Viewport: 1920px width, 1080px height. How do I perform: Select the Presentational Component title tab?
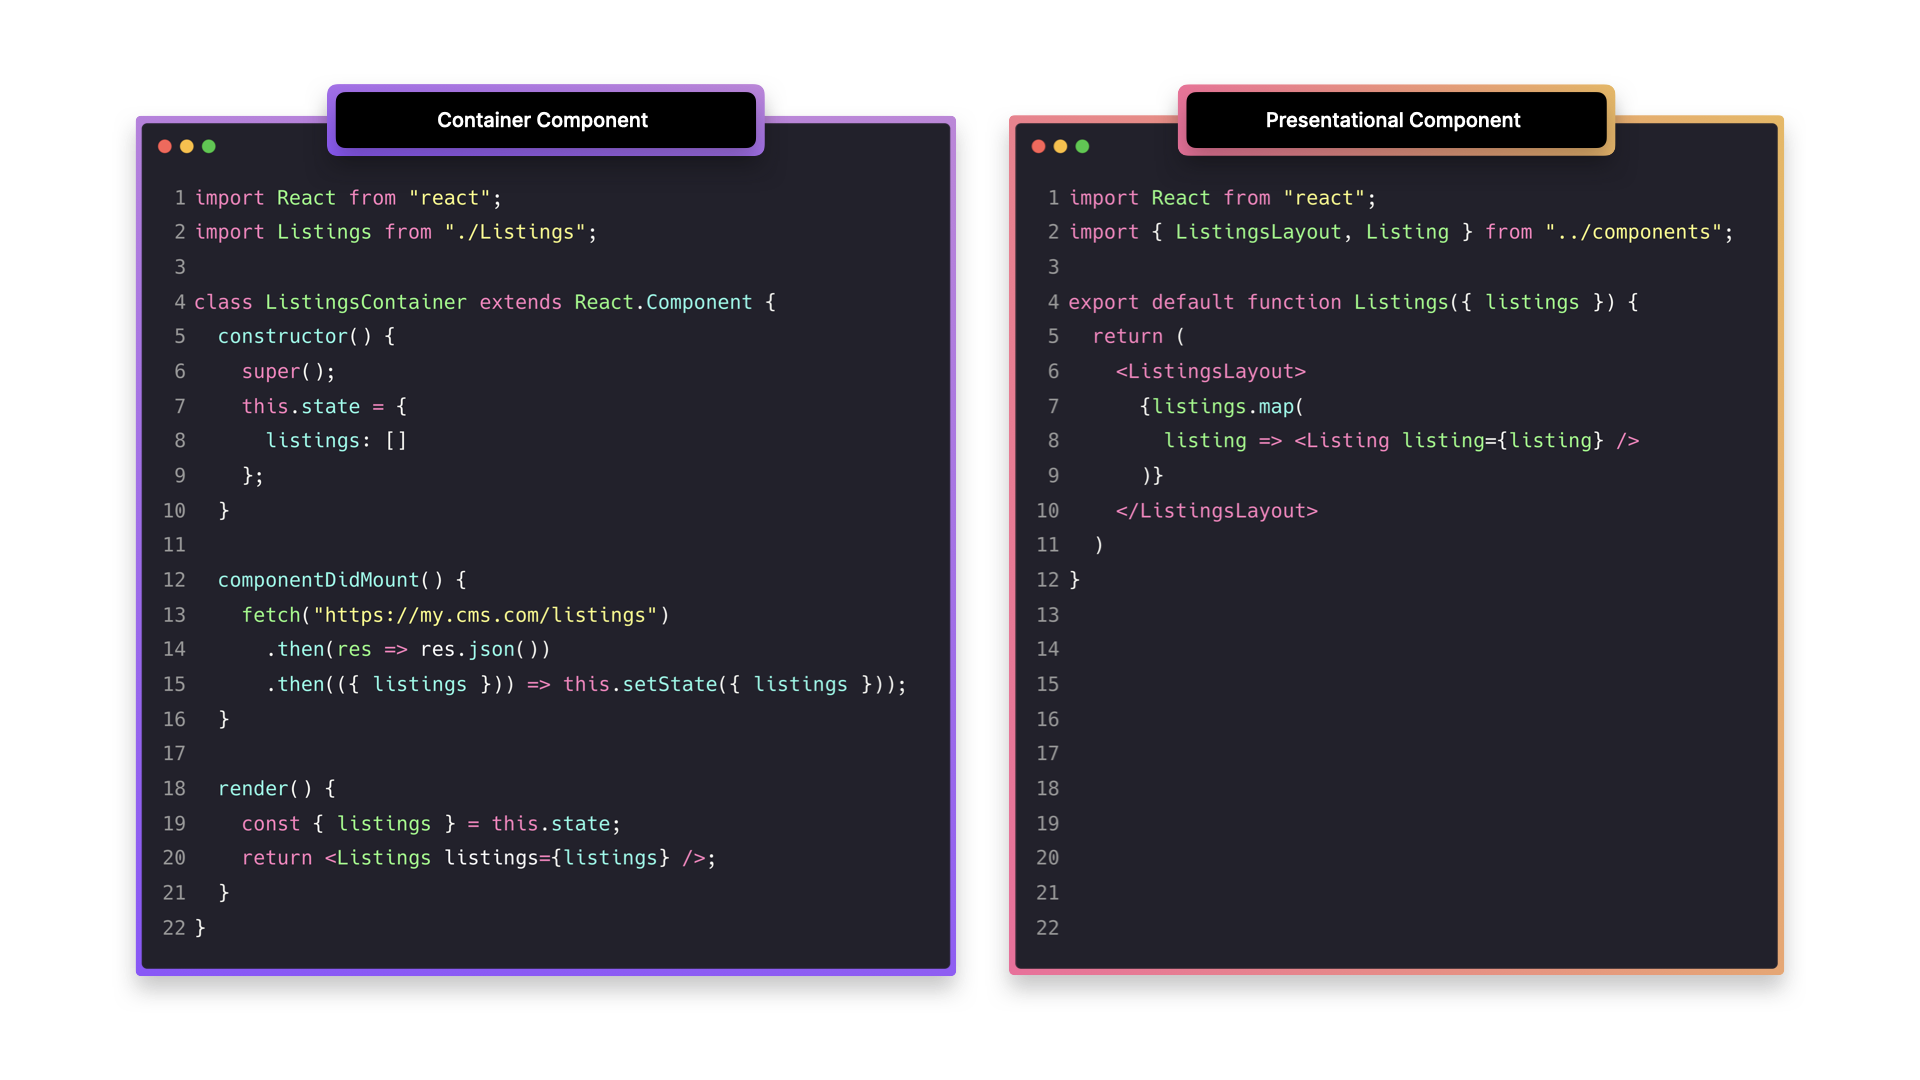[1392, 120]
